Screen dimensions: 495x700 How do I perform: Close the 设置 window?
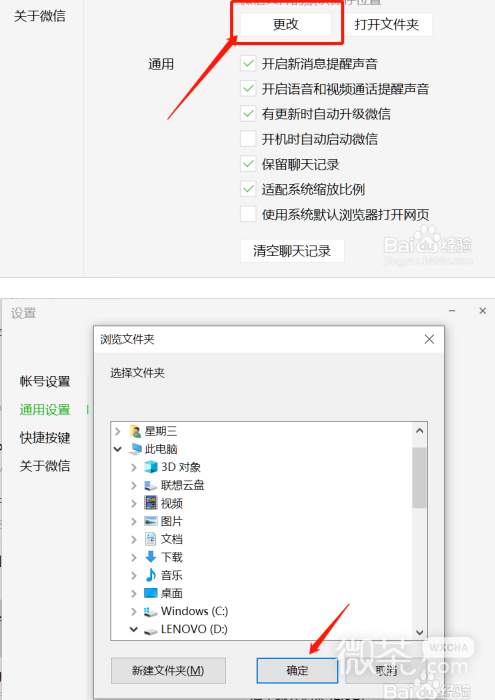pos(483,311)
